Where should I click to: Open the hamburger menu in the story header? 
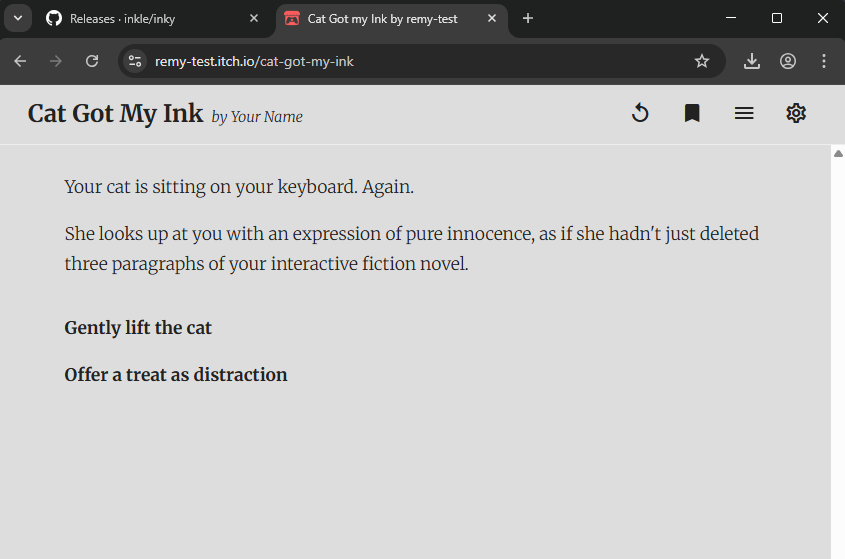click(744, 113)
